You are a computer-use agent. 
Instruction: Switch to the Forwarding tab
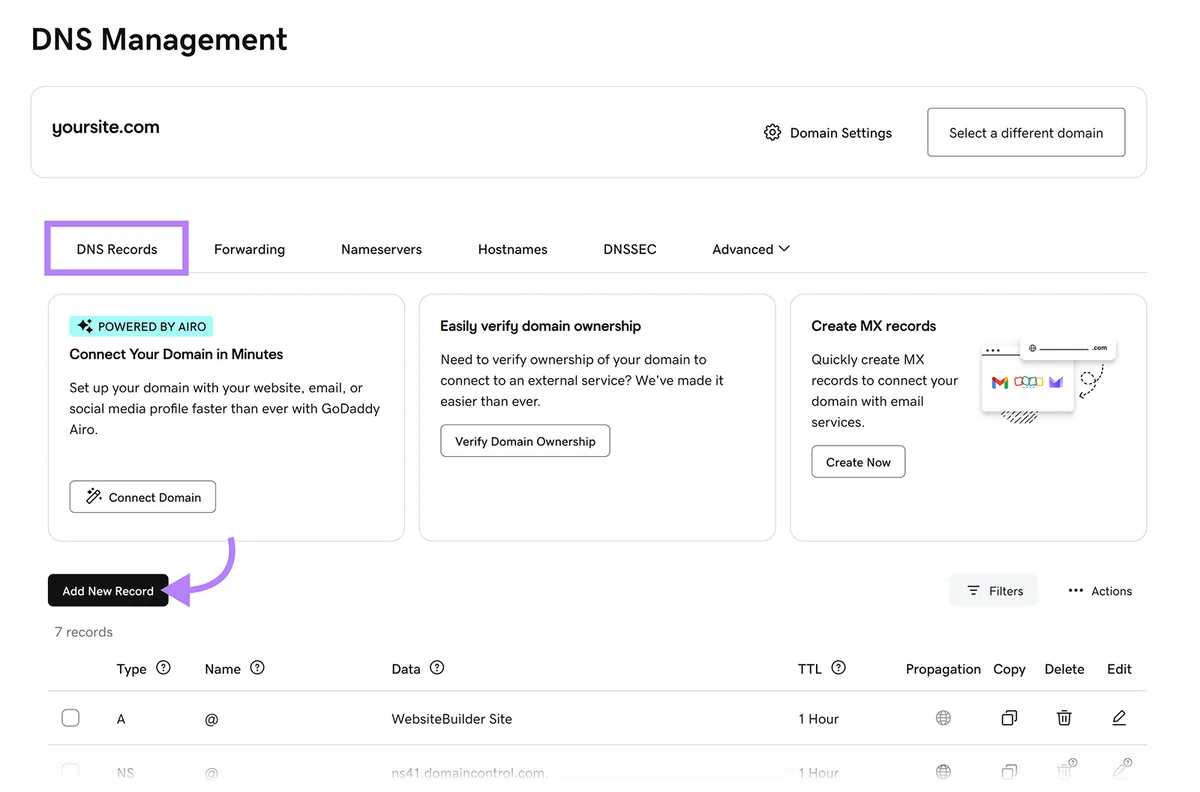(x=250, y=249)
